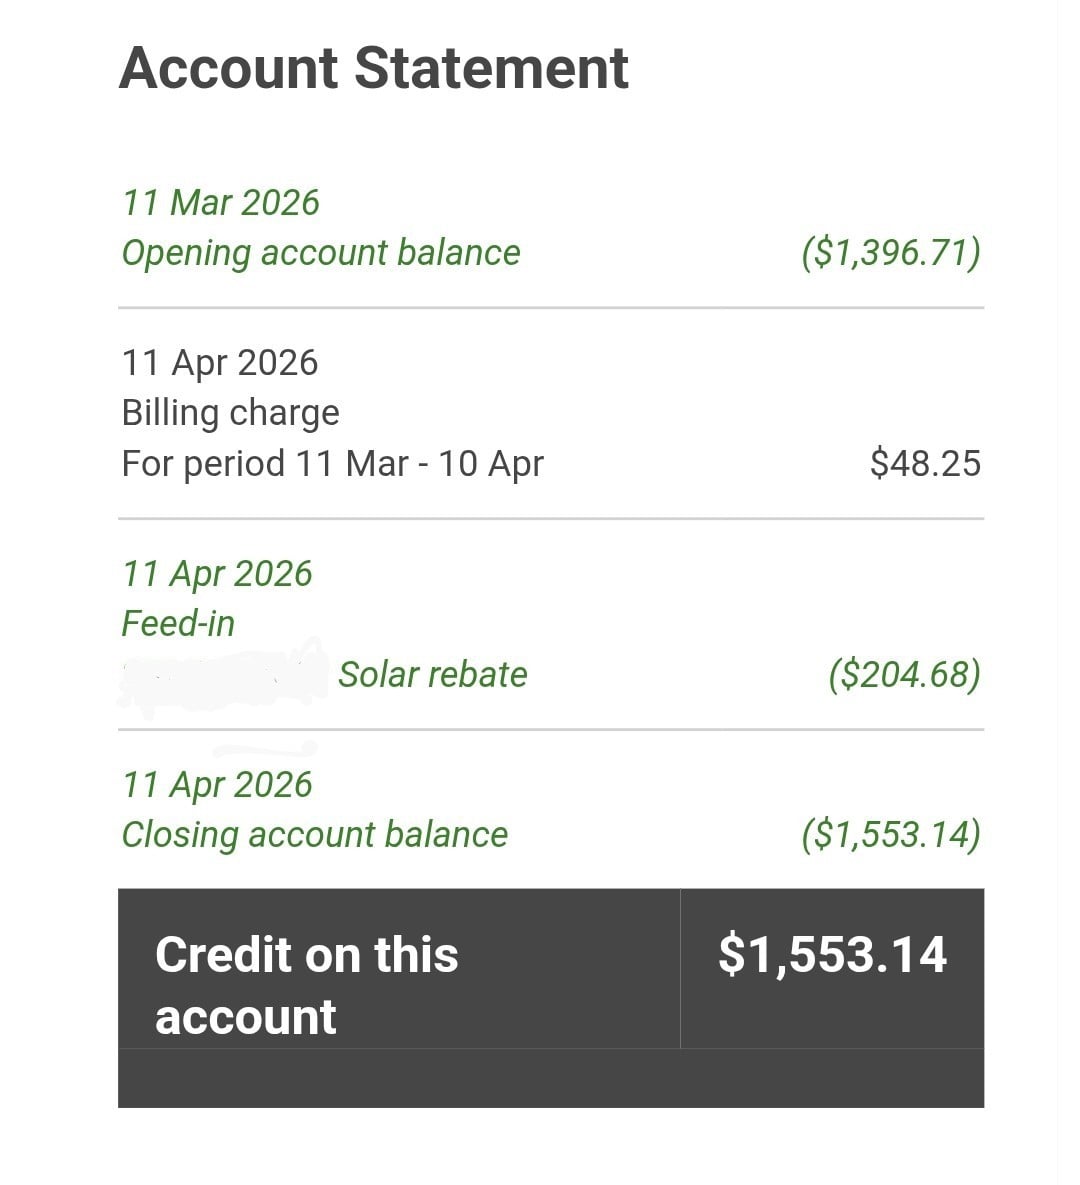Click the redacted area before Solar rebate
This screenshot has width=1080, height=1185.
pyautogui.click(x=222, y=675)
